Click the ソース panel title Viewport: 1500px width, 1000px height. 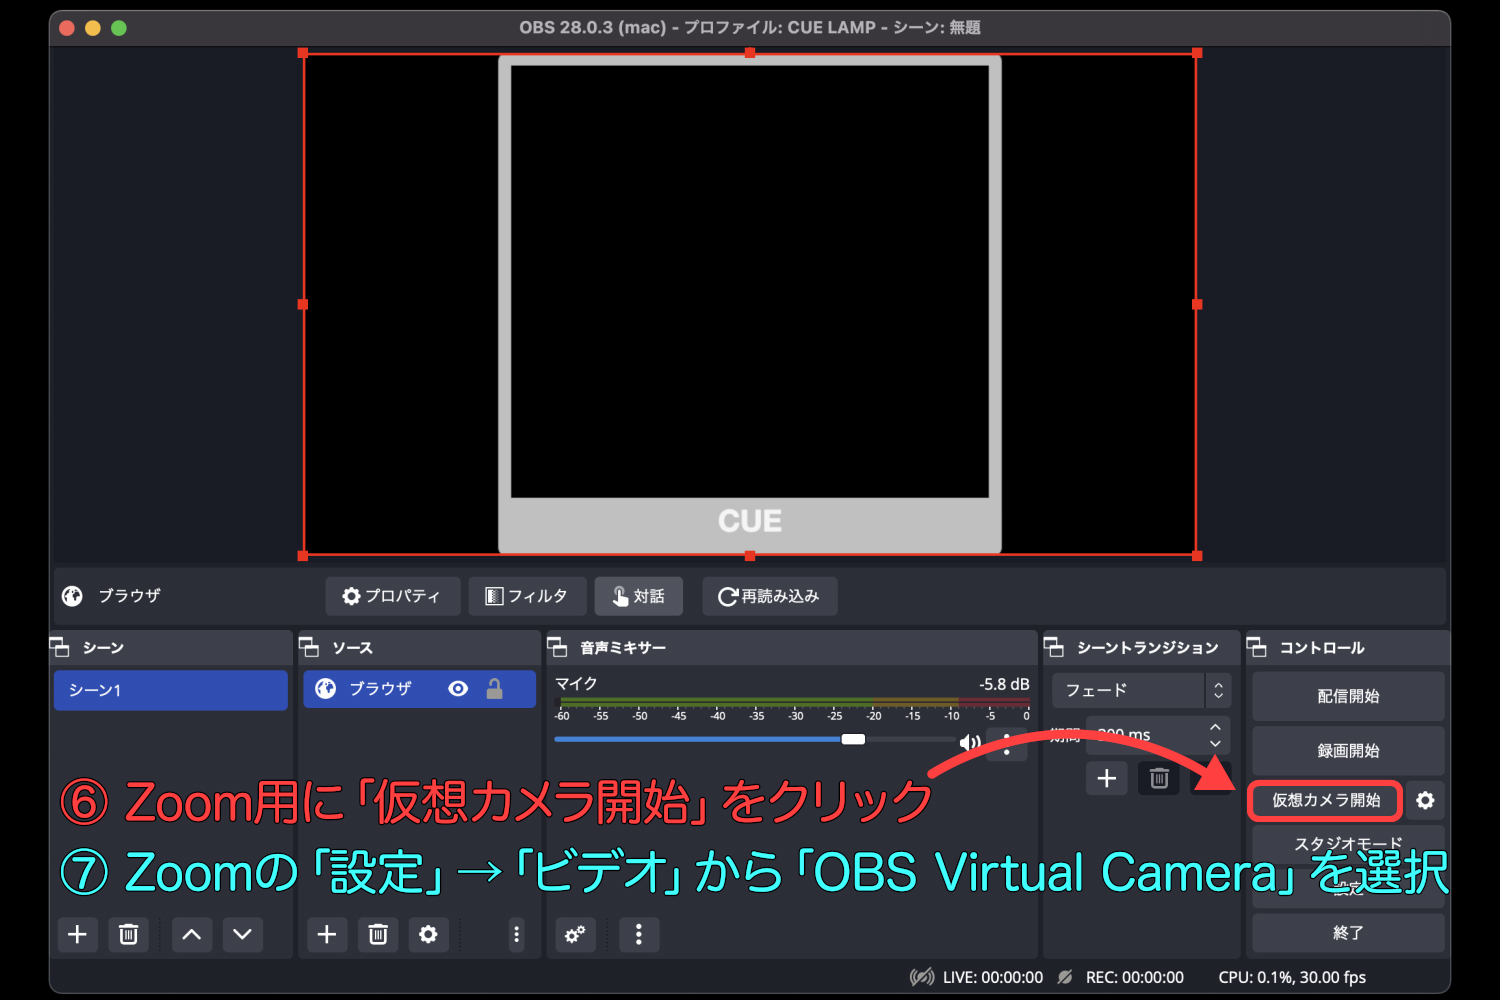click(352, 648)
